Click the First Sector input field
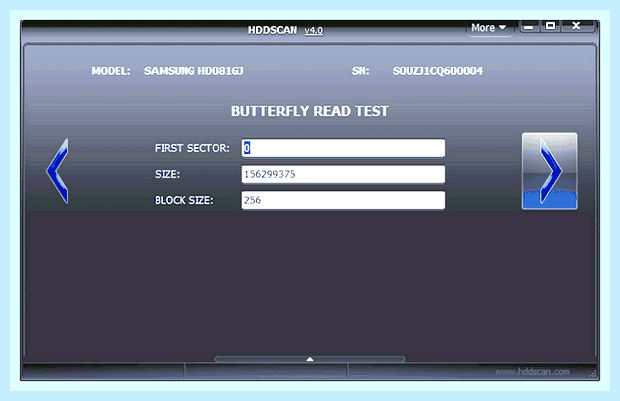The width and height of the screenshot is (620, 401). 343,148
